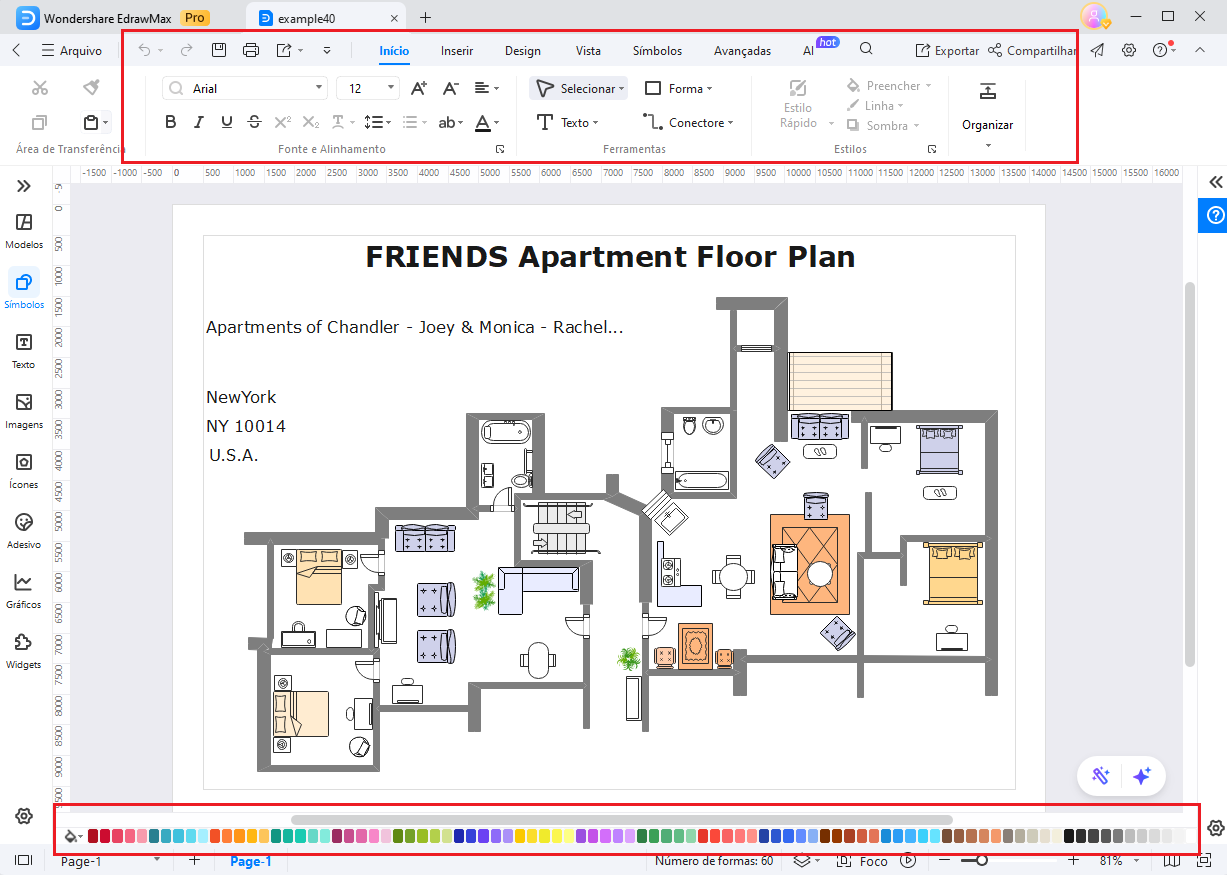This screenshot has width=1227, height=875.
Task: Click the user avatar icon
Action: click(1094, 16)
